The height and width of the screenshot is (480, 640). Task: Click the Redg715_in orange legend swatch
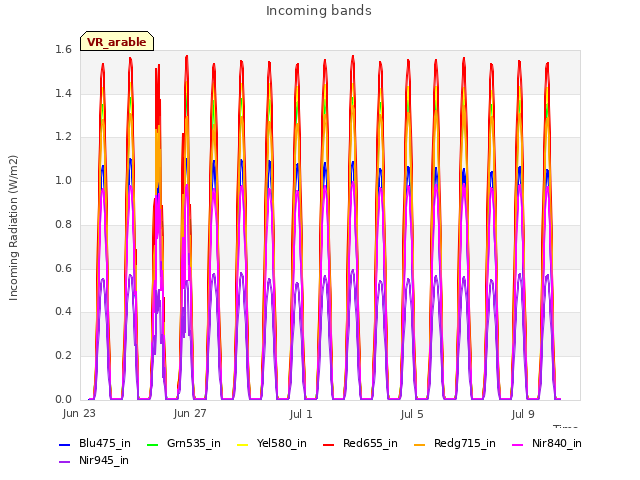pyautogui.click(x=420, y=444)
